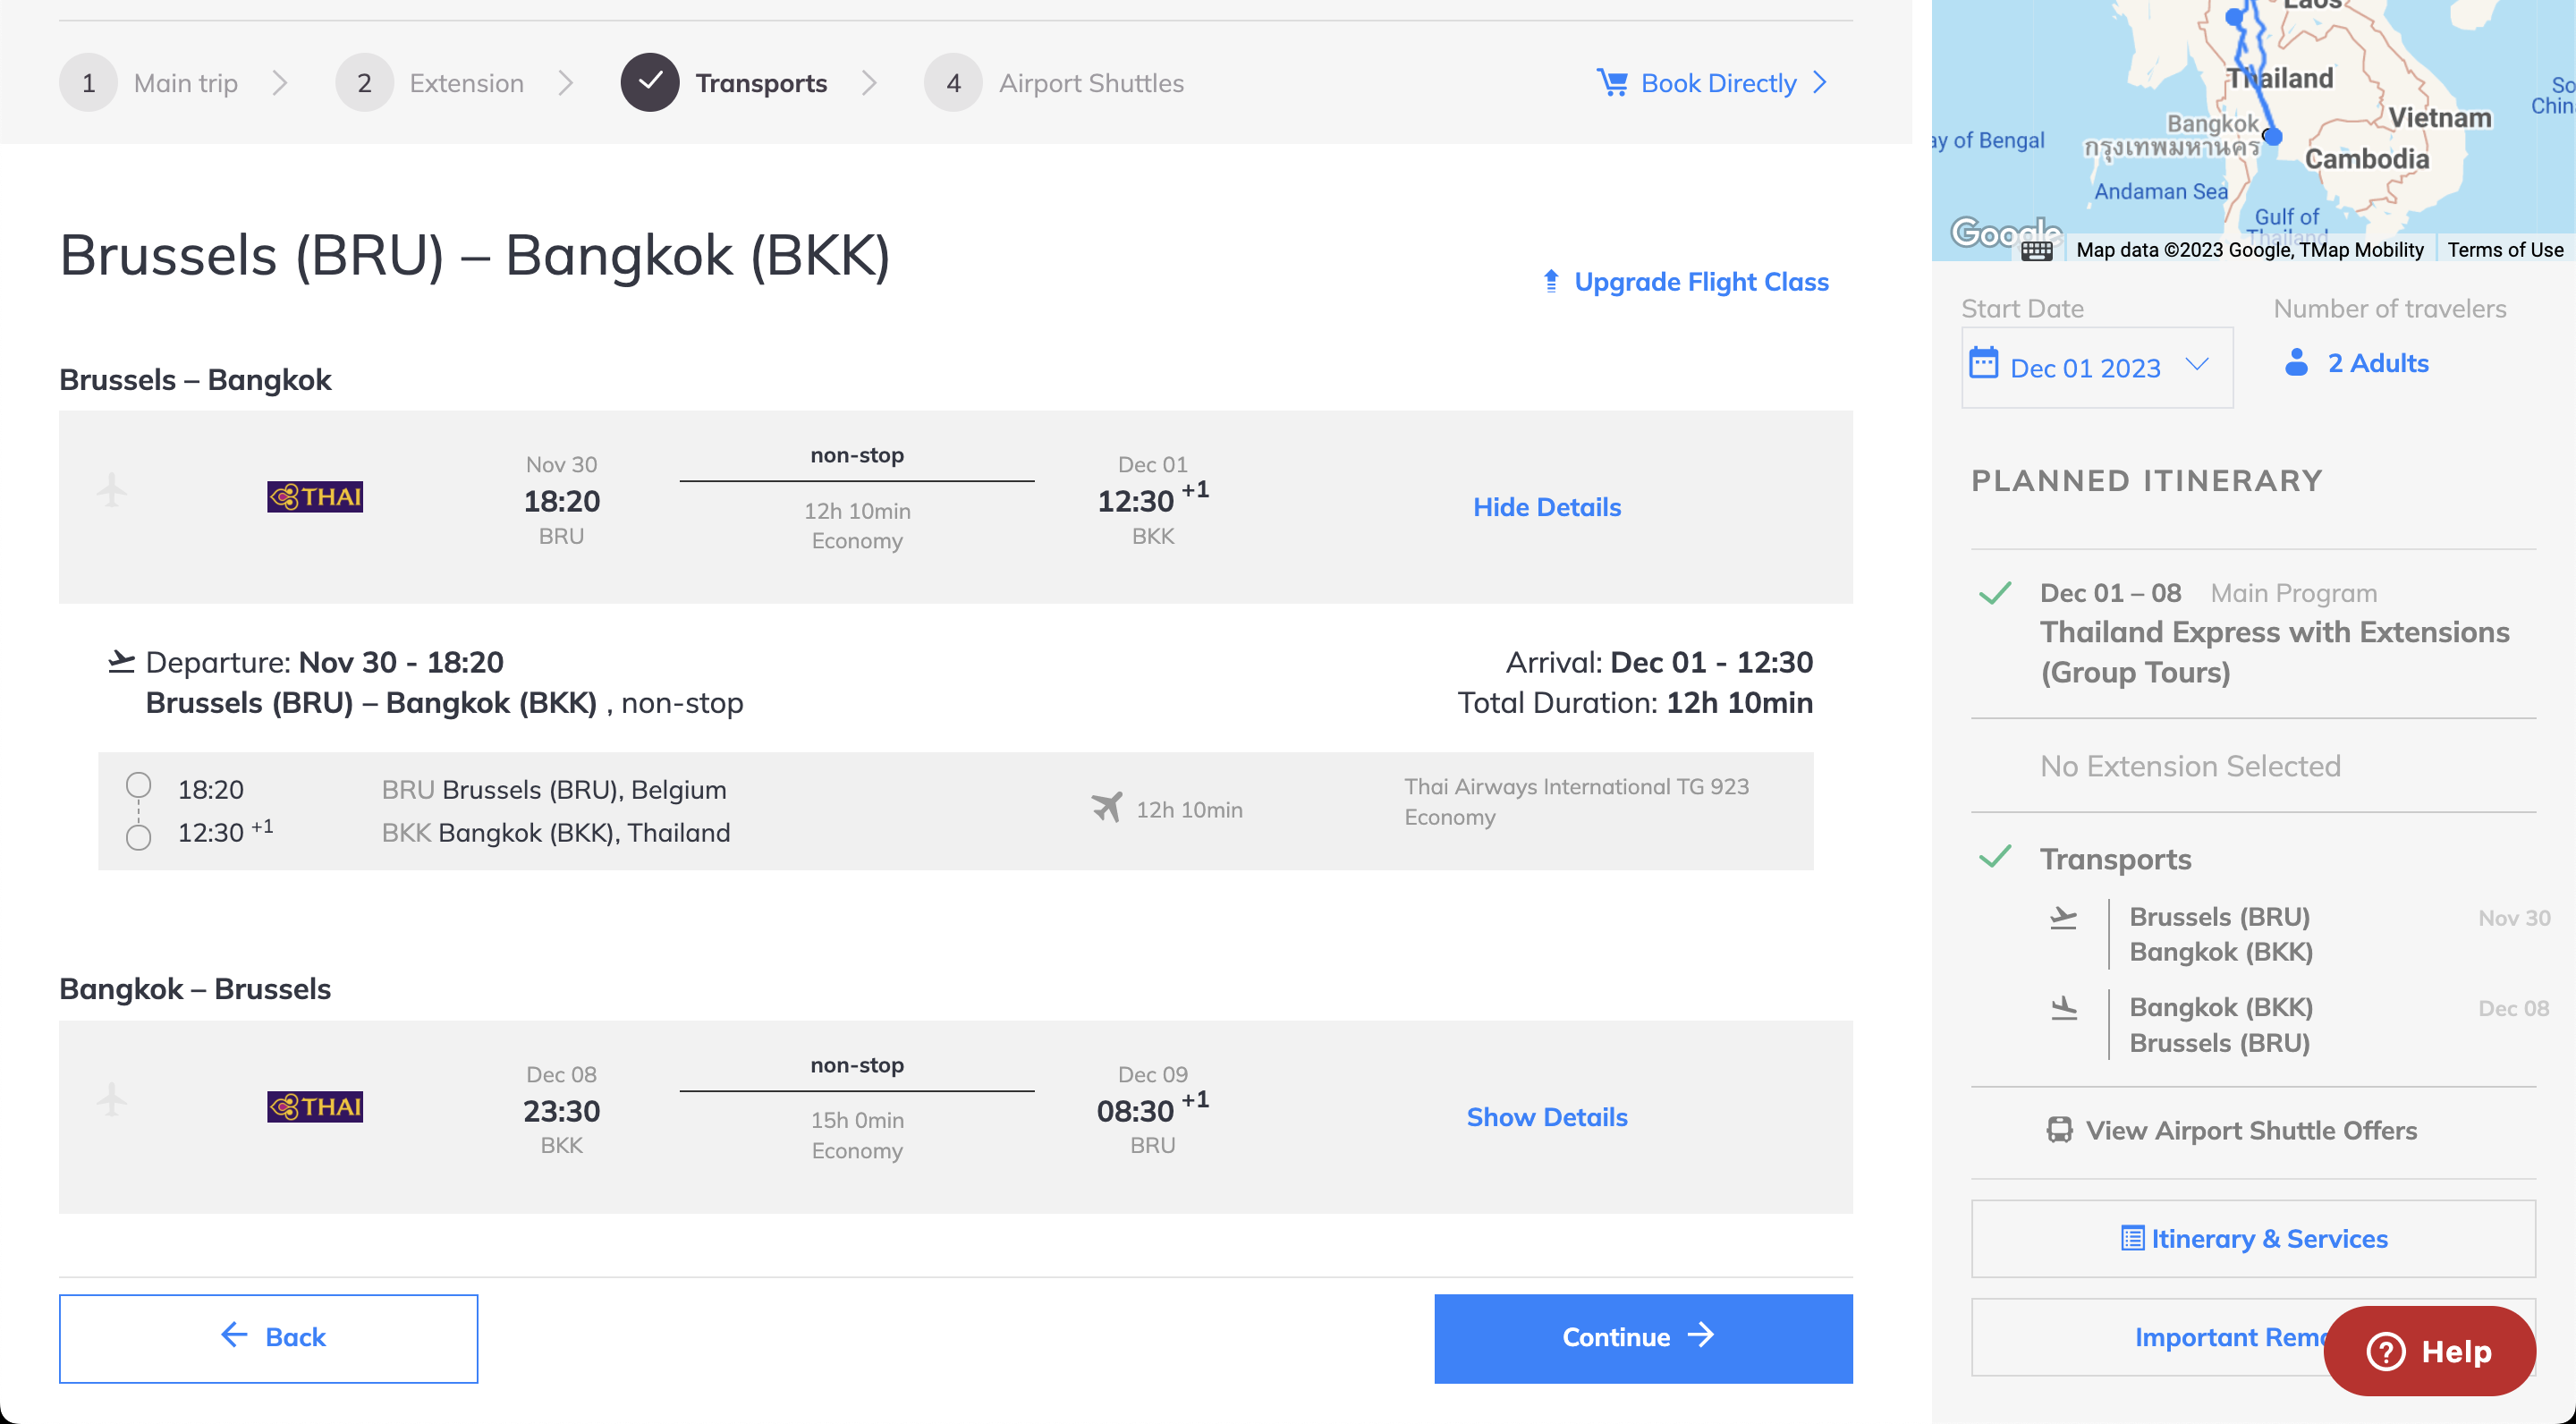Click Thailand Express with Extensions itinerary title
Screen dimensions: 2576x1424
click(2274, 652)
